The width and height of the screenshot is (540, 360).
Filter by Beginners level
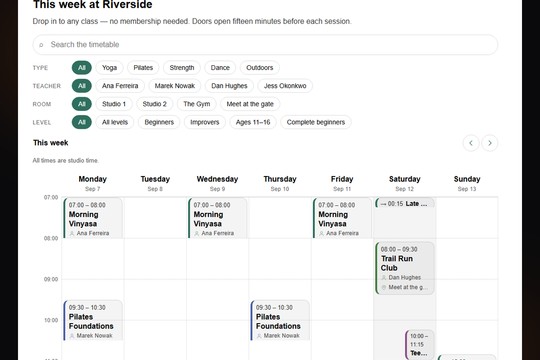(159, 122)
